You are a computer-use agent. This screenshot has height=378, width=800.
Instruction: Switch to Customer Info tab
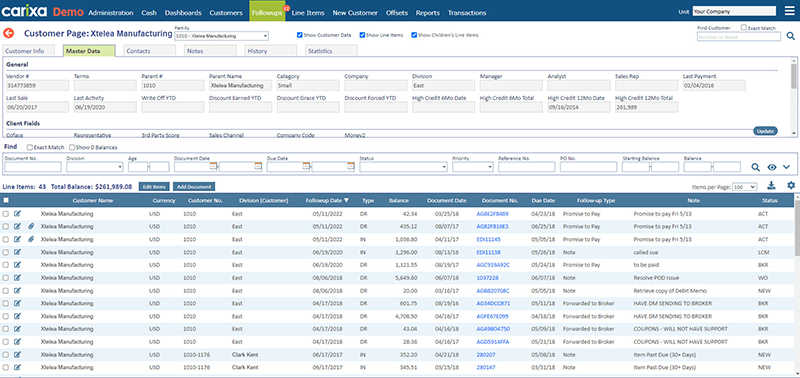[28, 51]
